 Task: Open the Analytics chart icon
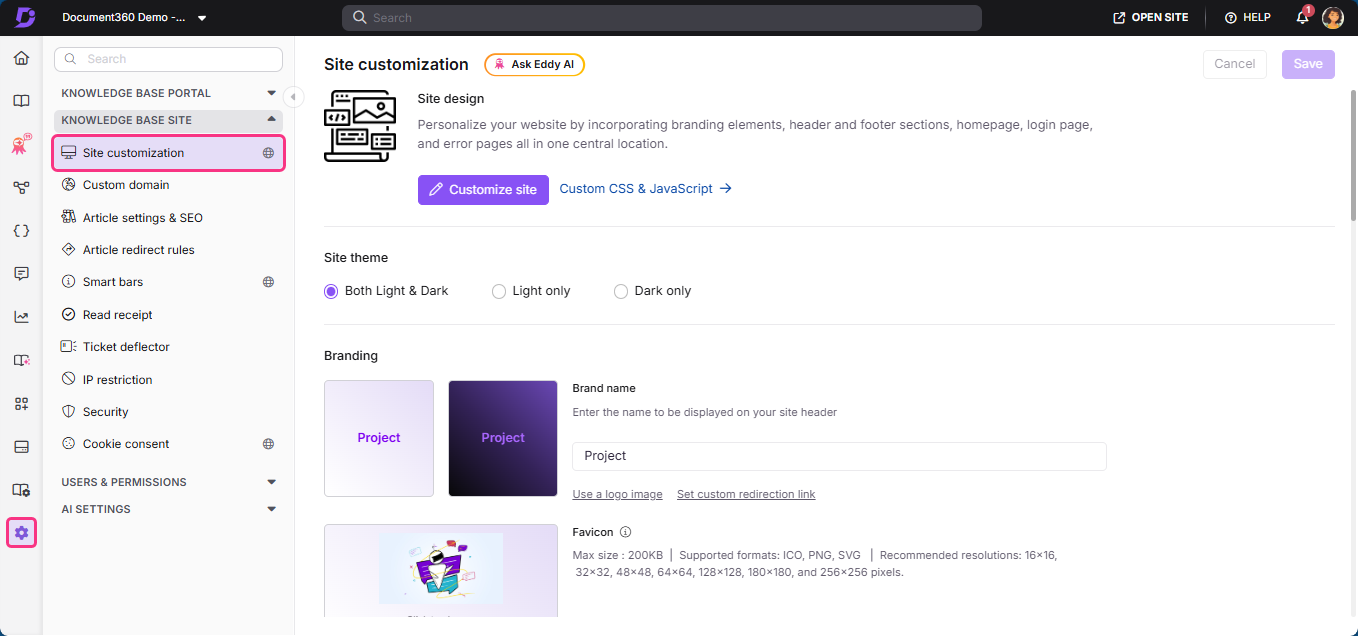21,317
